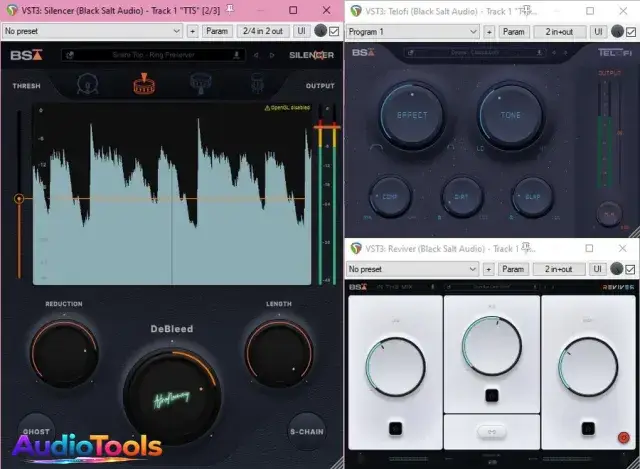Click the Param button in Reviver window

513,269
